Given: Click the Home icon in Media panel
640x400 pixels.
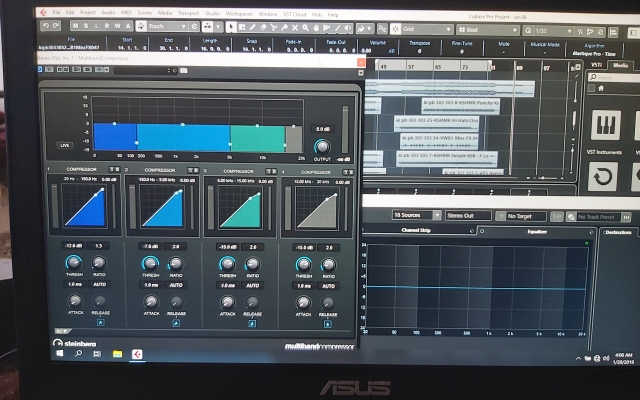Looking at the screenshot, I should [601, 88].
